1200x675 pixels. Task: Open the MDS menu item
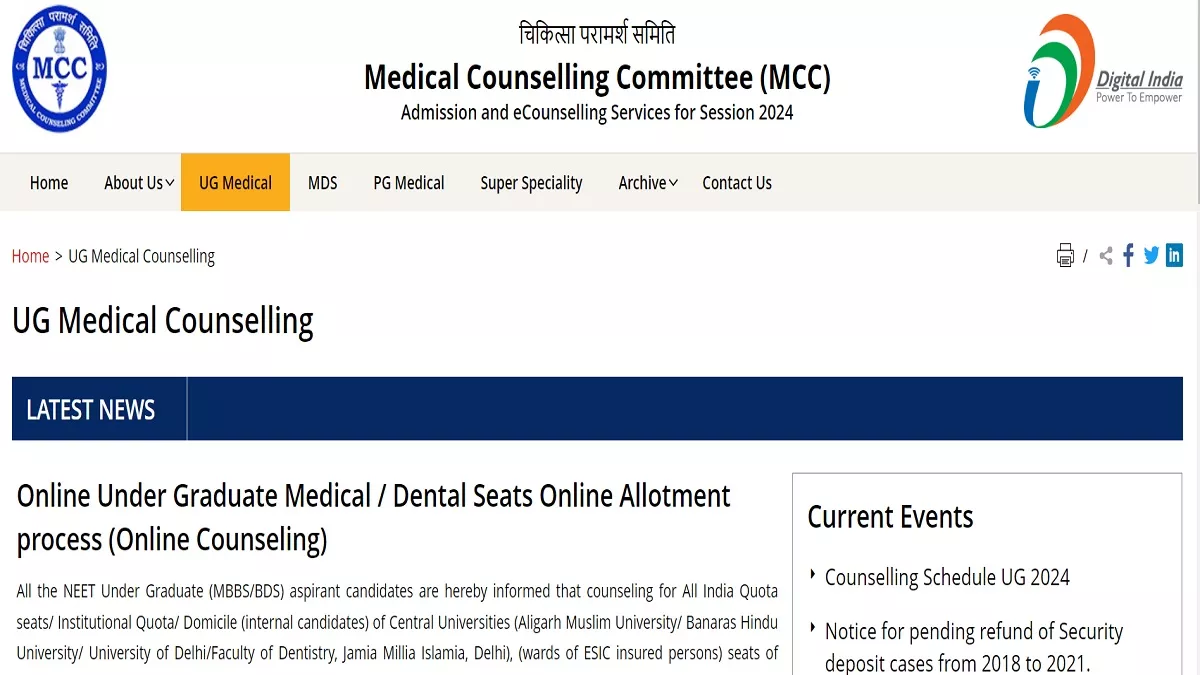tap(322, 183)
